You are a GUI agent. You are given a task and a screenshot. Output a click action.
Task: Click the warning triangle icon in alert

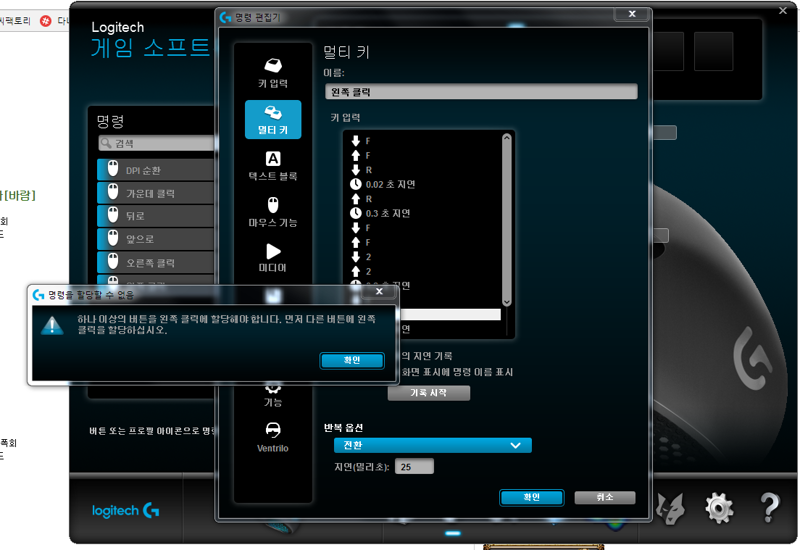(x=52, y=326)
